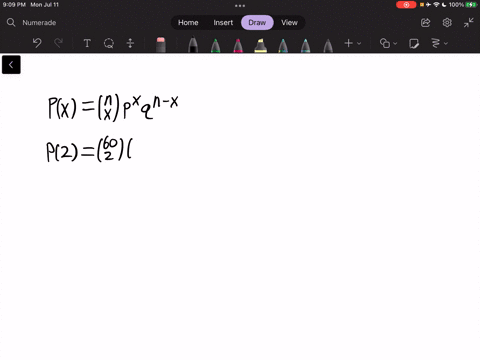Tap the Wi-Fi status icon
This screenshot has width=480, height=360.
(x=436, y=5)
